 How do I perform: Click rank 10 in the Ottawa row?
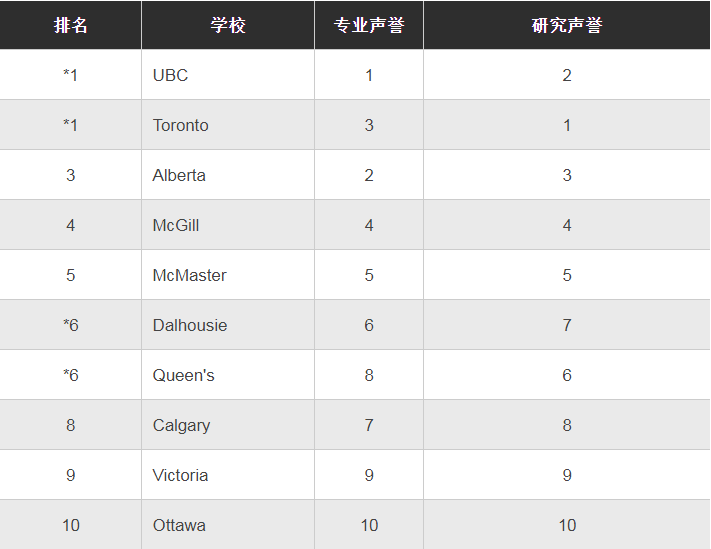(70, 525)
